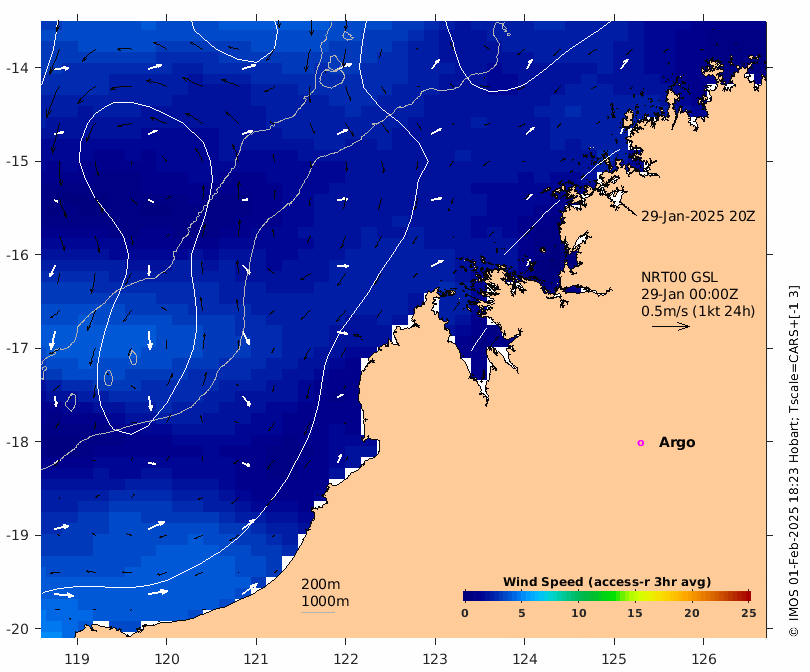Click latitude axis label -16
Viewport: 810px width, 672px height.
tap(17, 255)
